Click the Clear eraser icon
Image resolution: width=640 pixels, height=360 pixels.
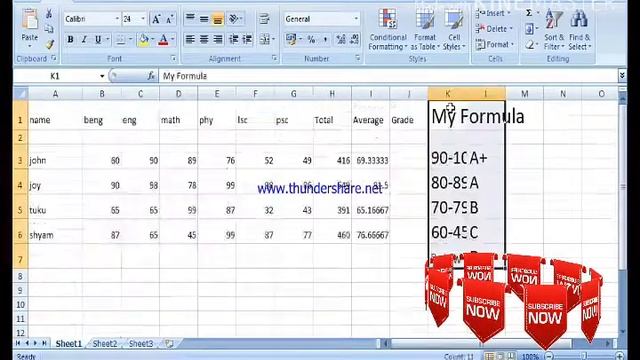click(529, 44)
